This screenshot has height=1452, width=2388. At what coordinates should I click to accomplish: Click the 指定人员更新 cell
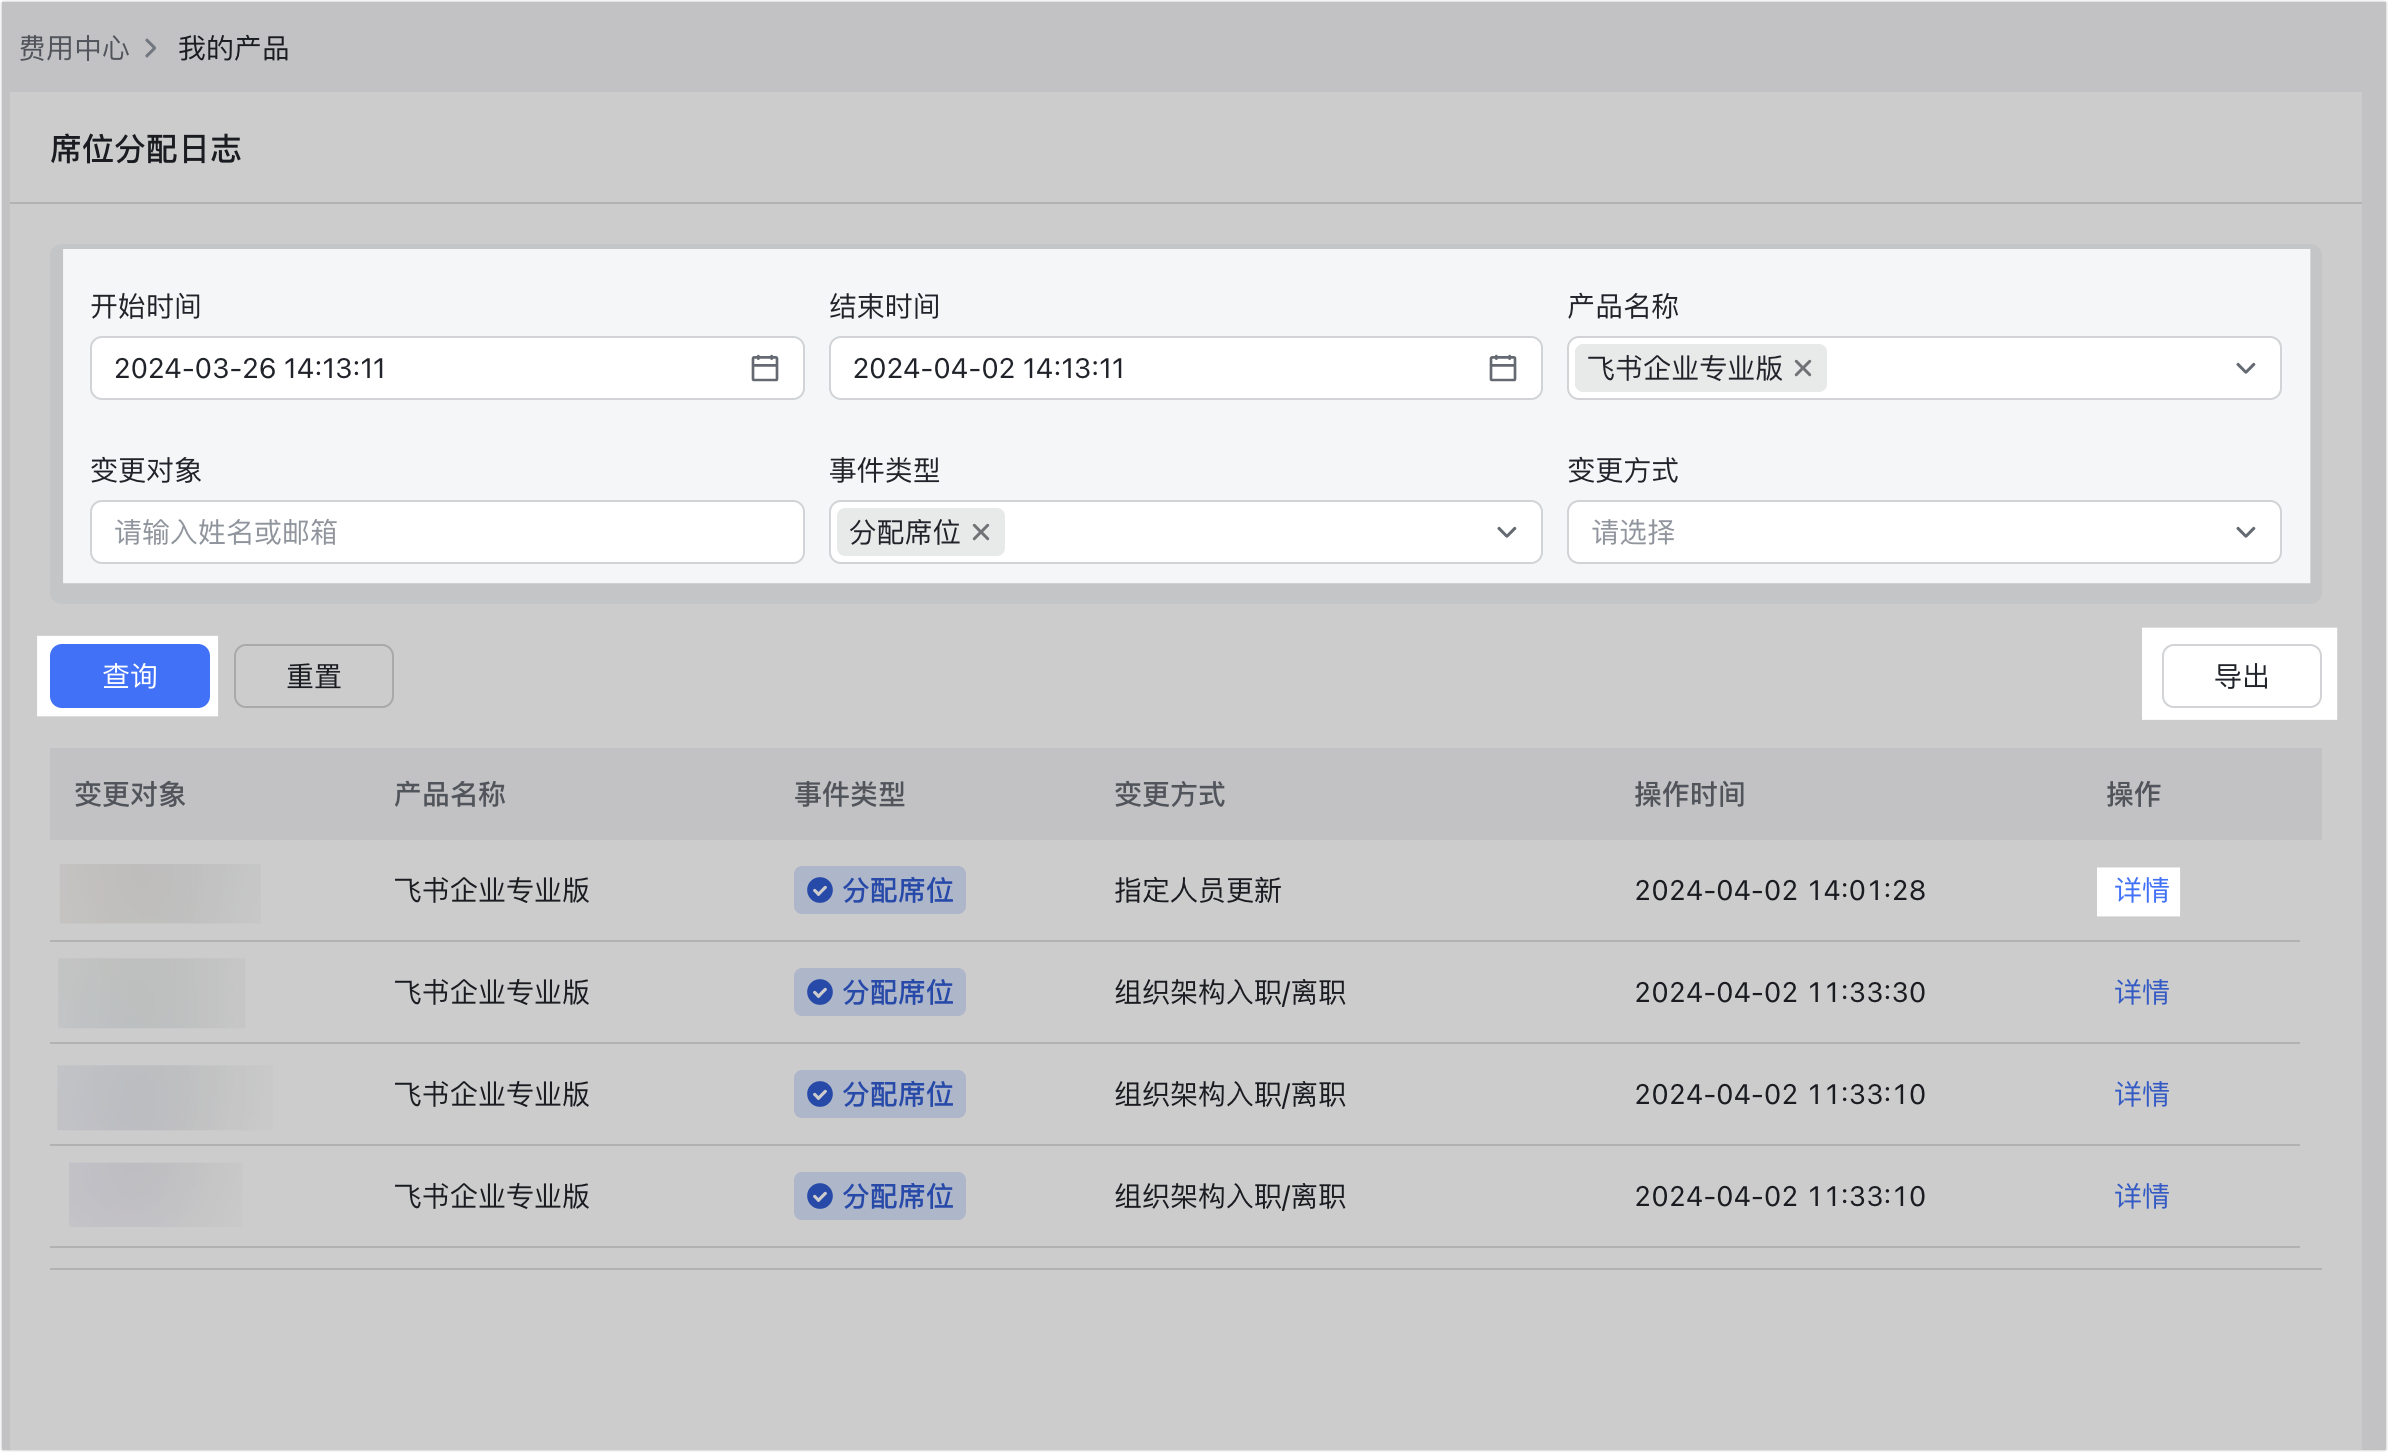(x=1198, y=890)
